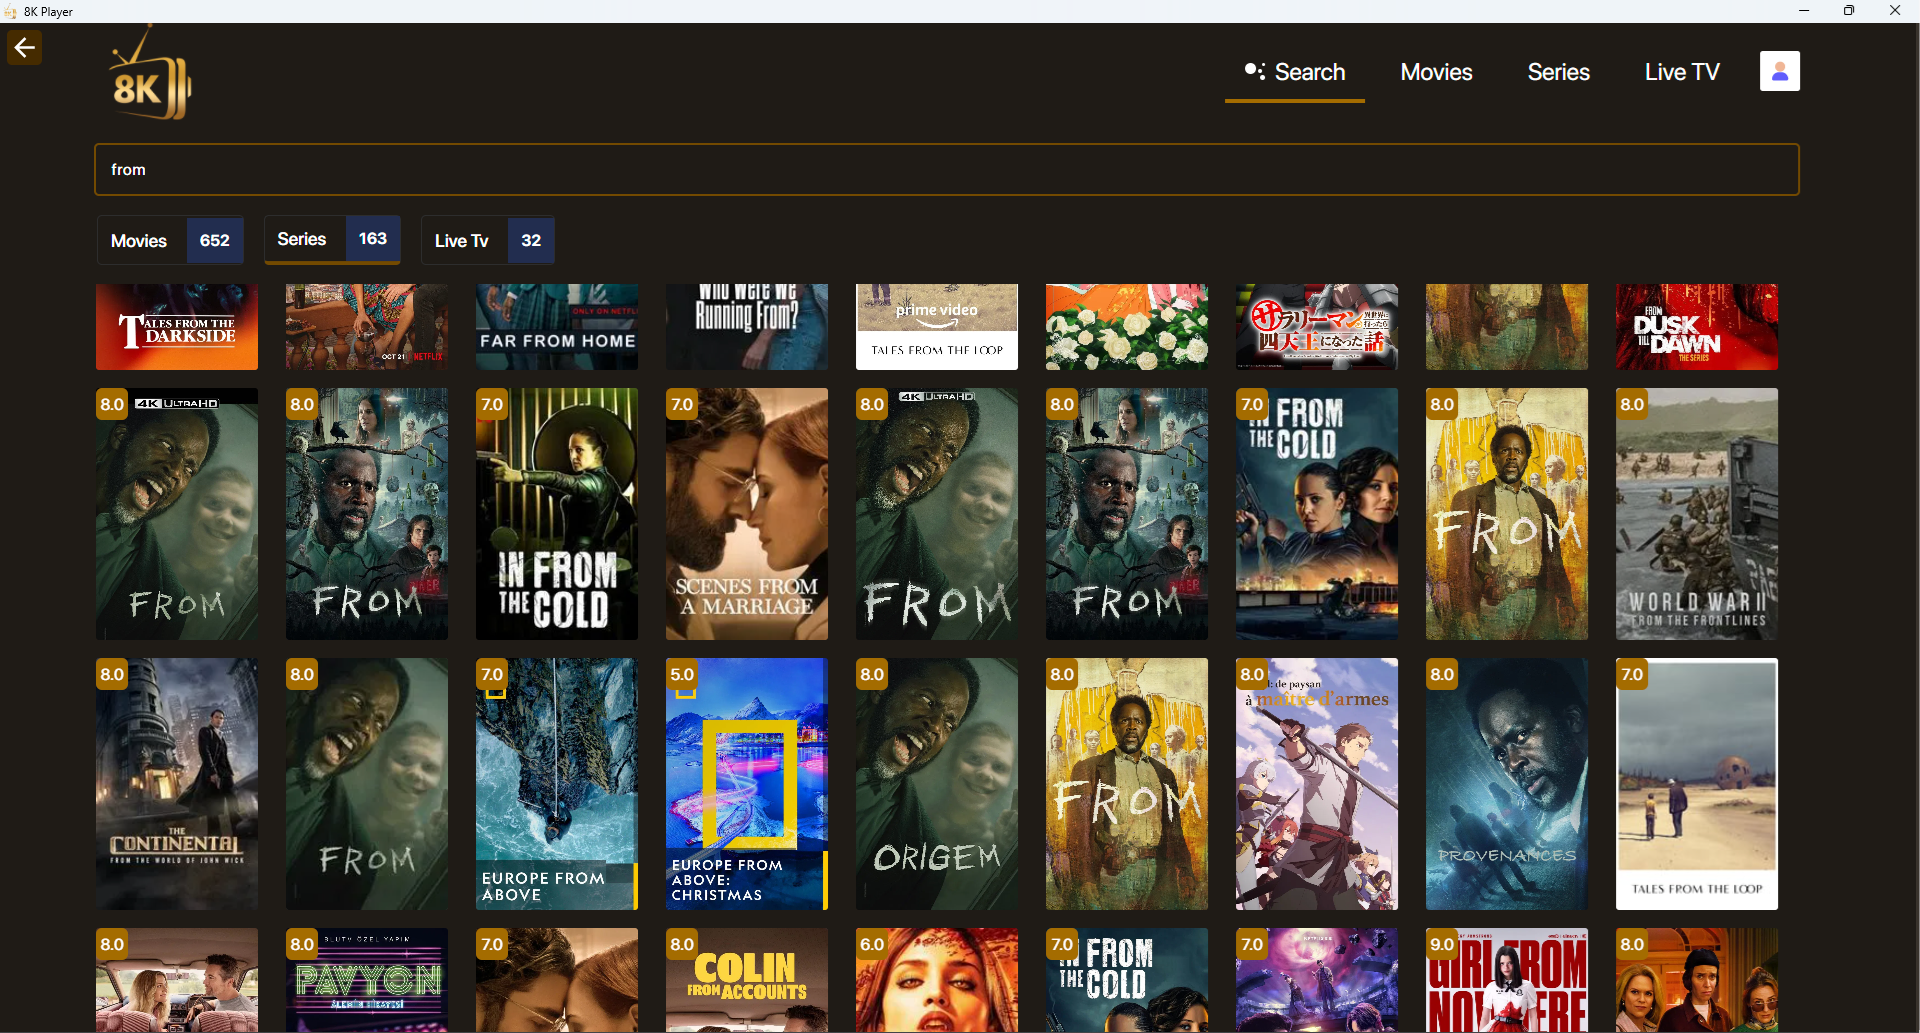Screen dimensions: 1920x1033
Task: Click the search field containing 'from'
Action: 946,169
